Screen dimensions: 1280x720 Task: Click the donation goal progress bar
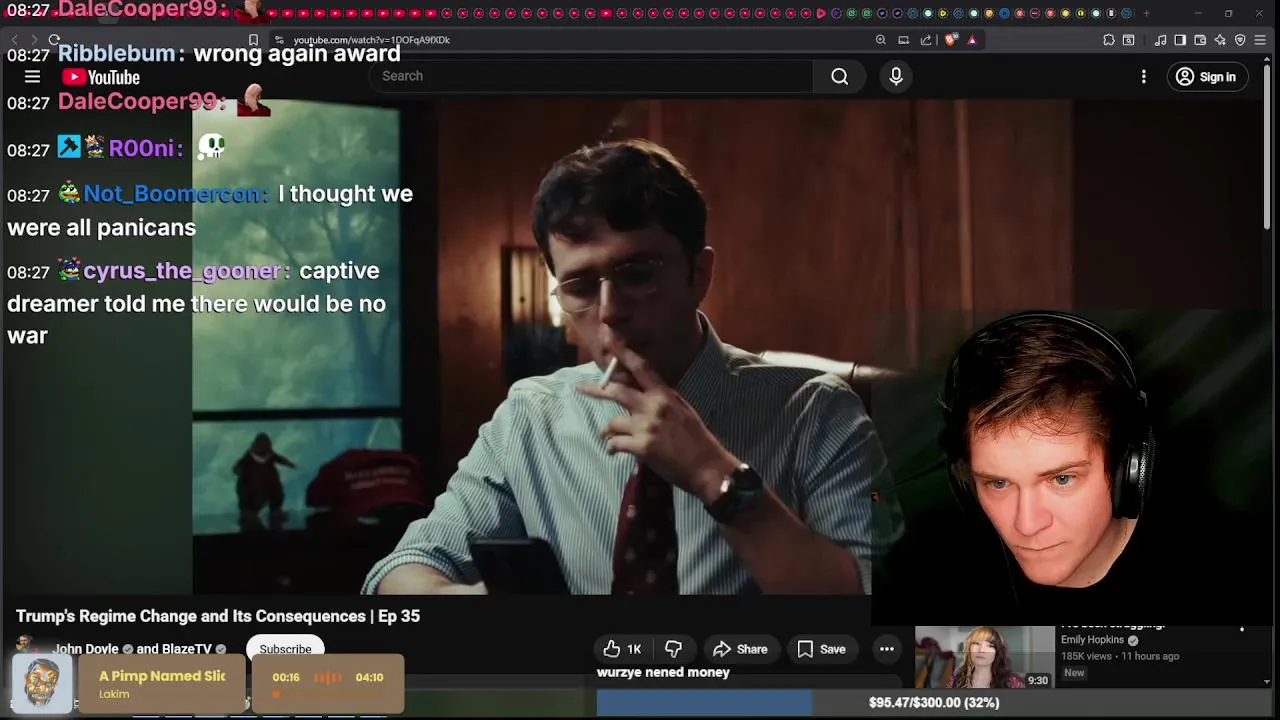coord(932,703)
